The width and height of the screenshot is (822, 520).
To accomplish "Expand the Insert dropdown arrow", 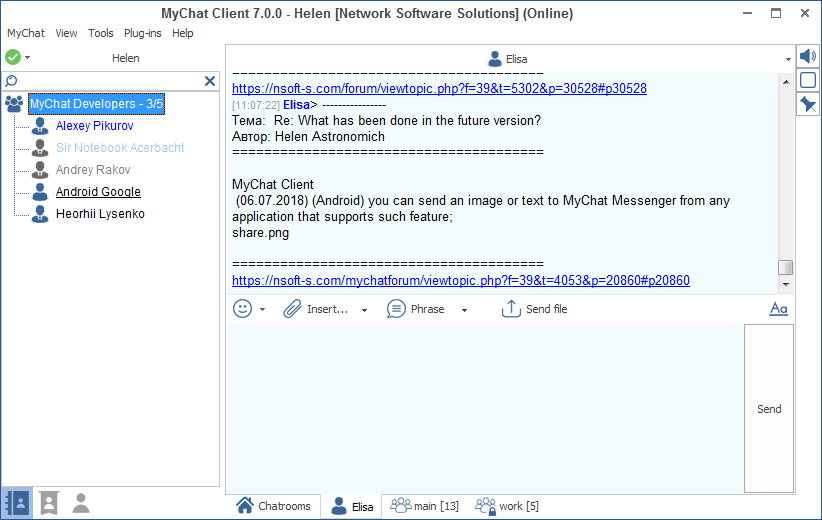I will [x=364, y=310].
